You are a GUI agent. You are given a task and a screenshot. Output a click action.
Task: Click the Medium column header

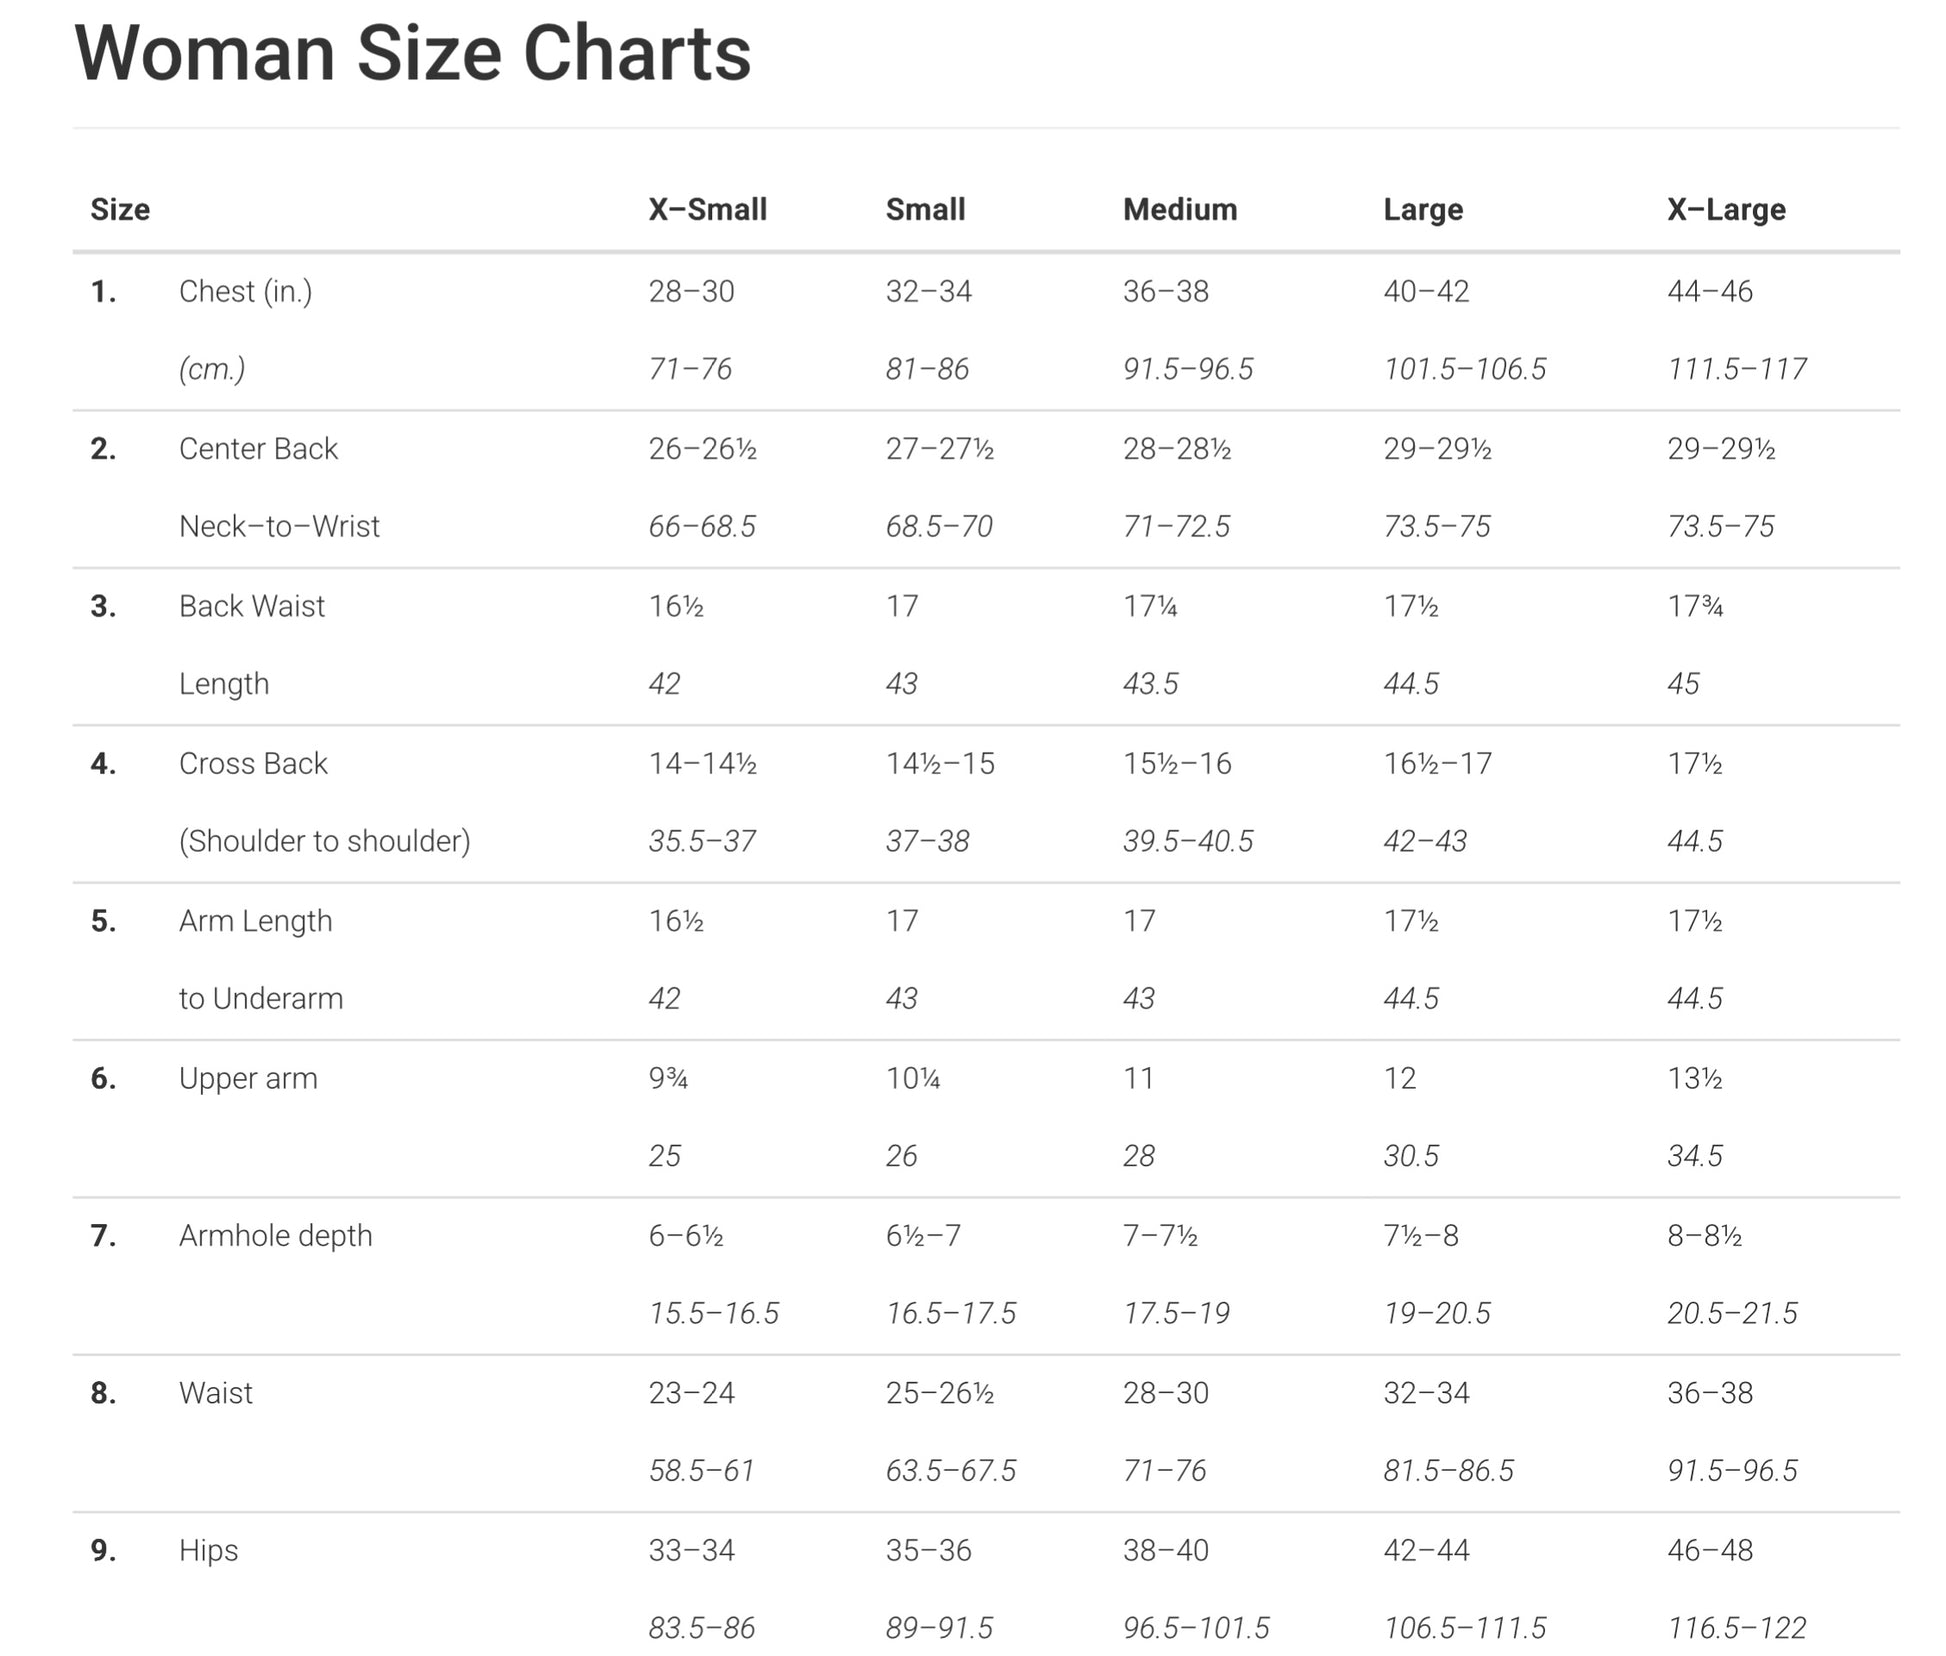point(1180,209)
